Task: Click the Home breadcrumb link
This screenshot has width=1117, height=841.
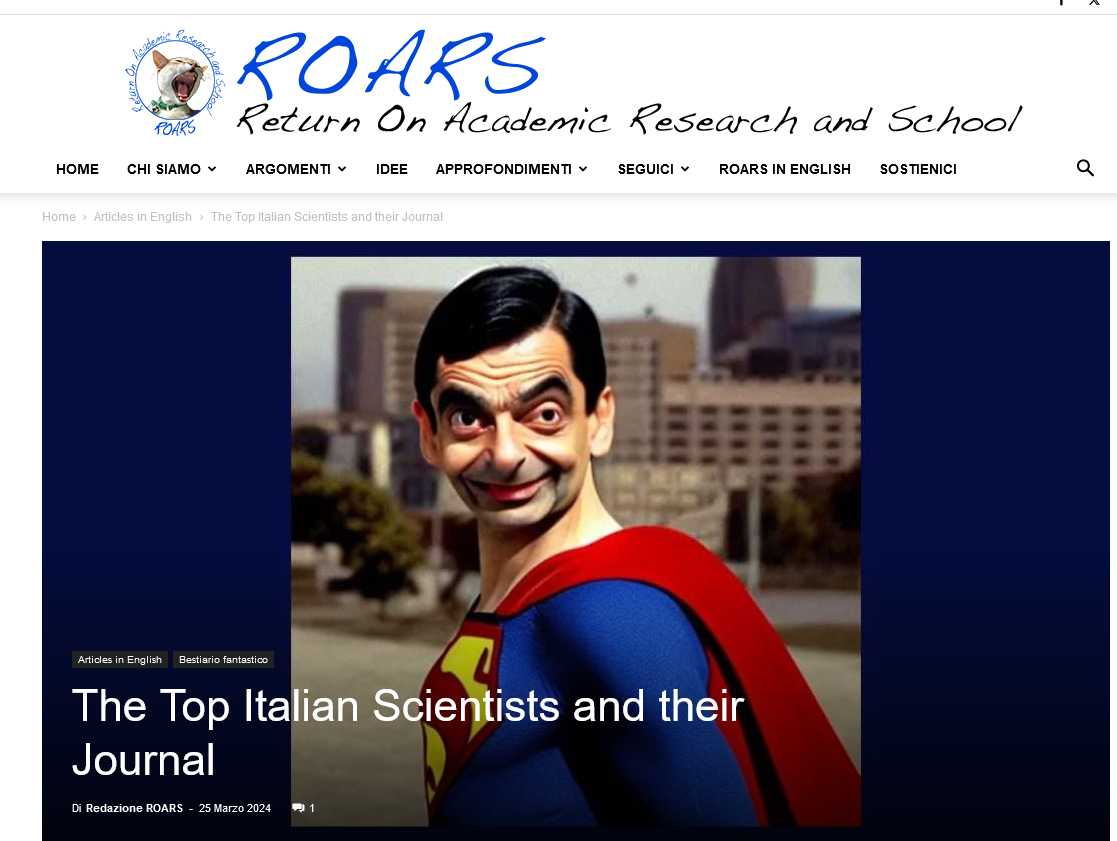Action: [58, 216]
